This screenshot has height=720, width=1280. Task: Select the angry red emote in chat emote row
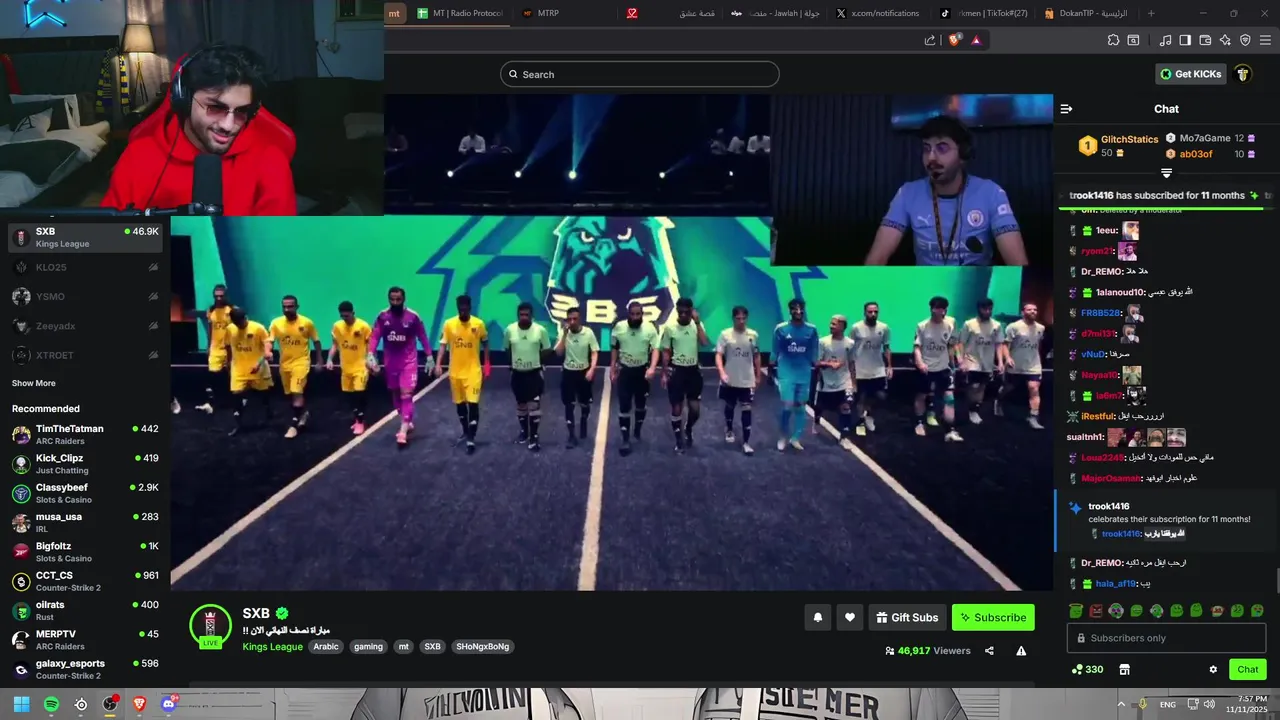coord(1096,611)
